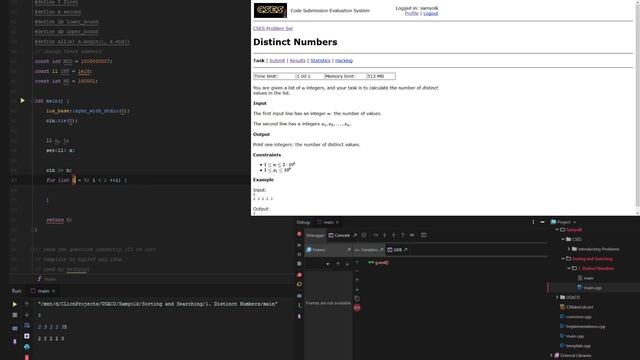Click the red watches icon in Variables sidebar
Image resolution: width=640 pixels, height=360 pixels.
(x=357, y=307)
